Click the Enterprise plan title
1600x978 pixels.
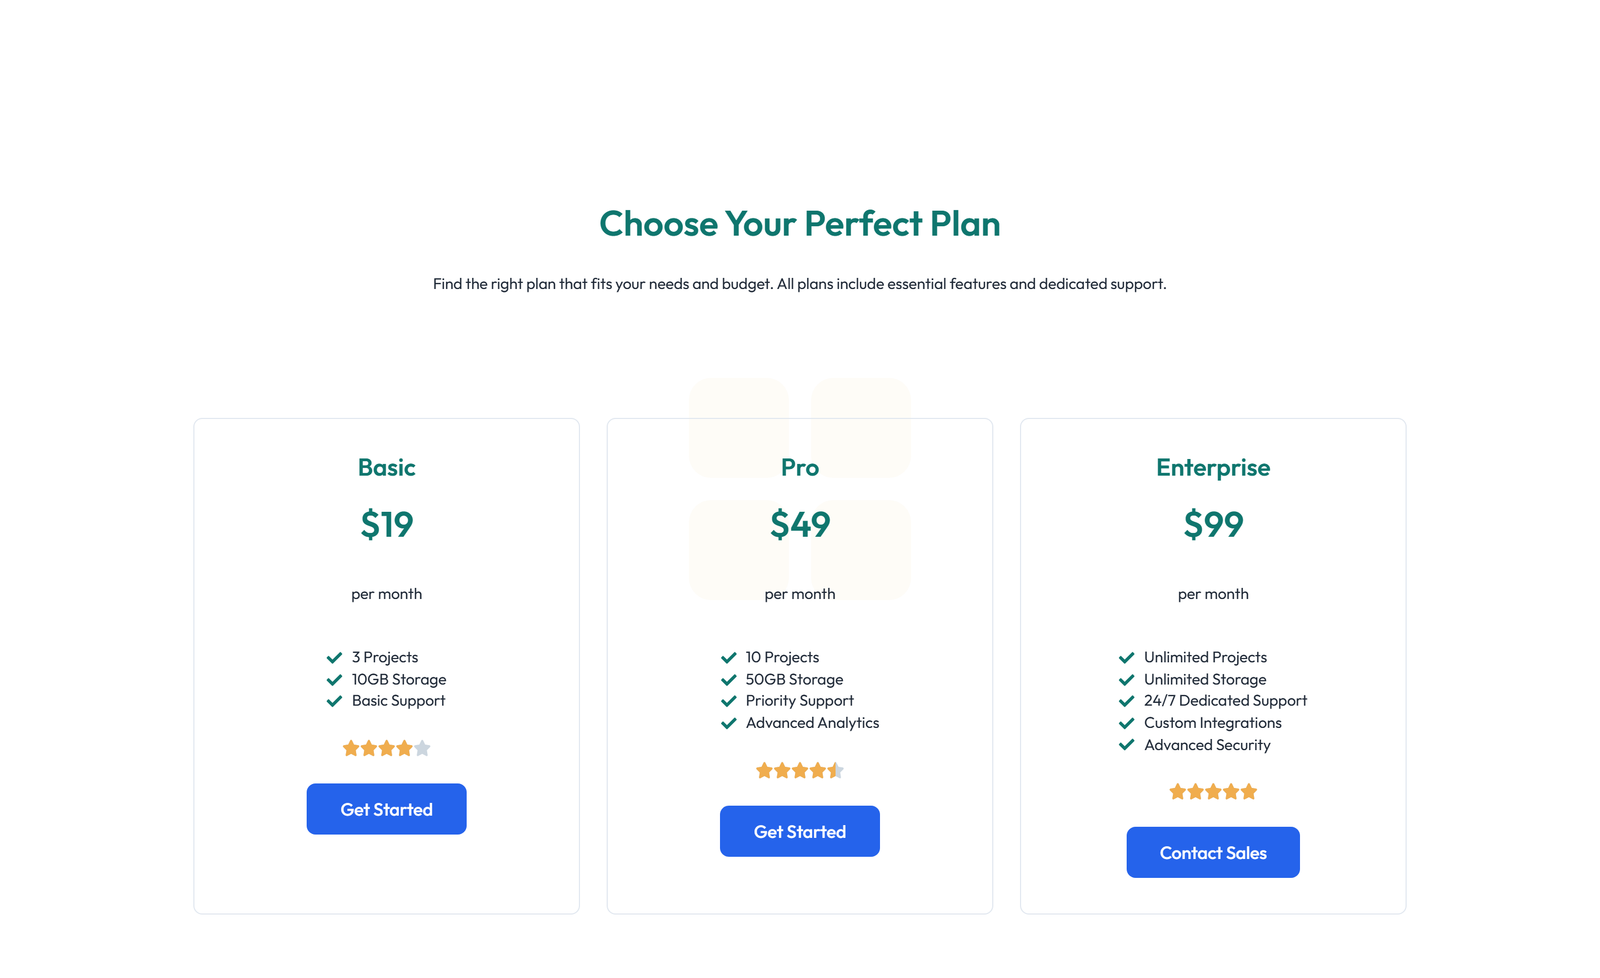coord(1213,467)
